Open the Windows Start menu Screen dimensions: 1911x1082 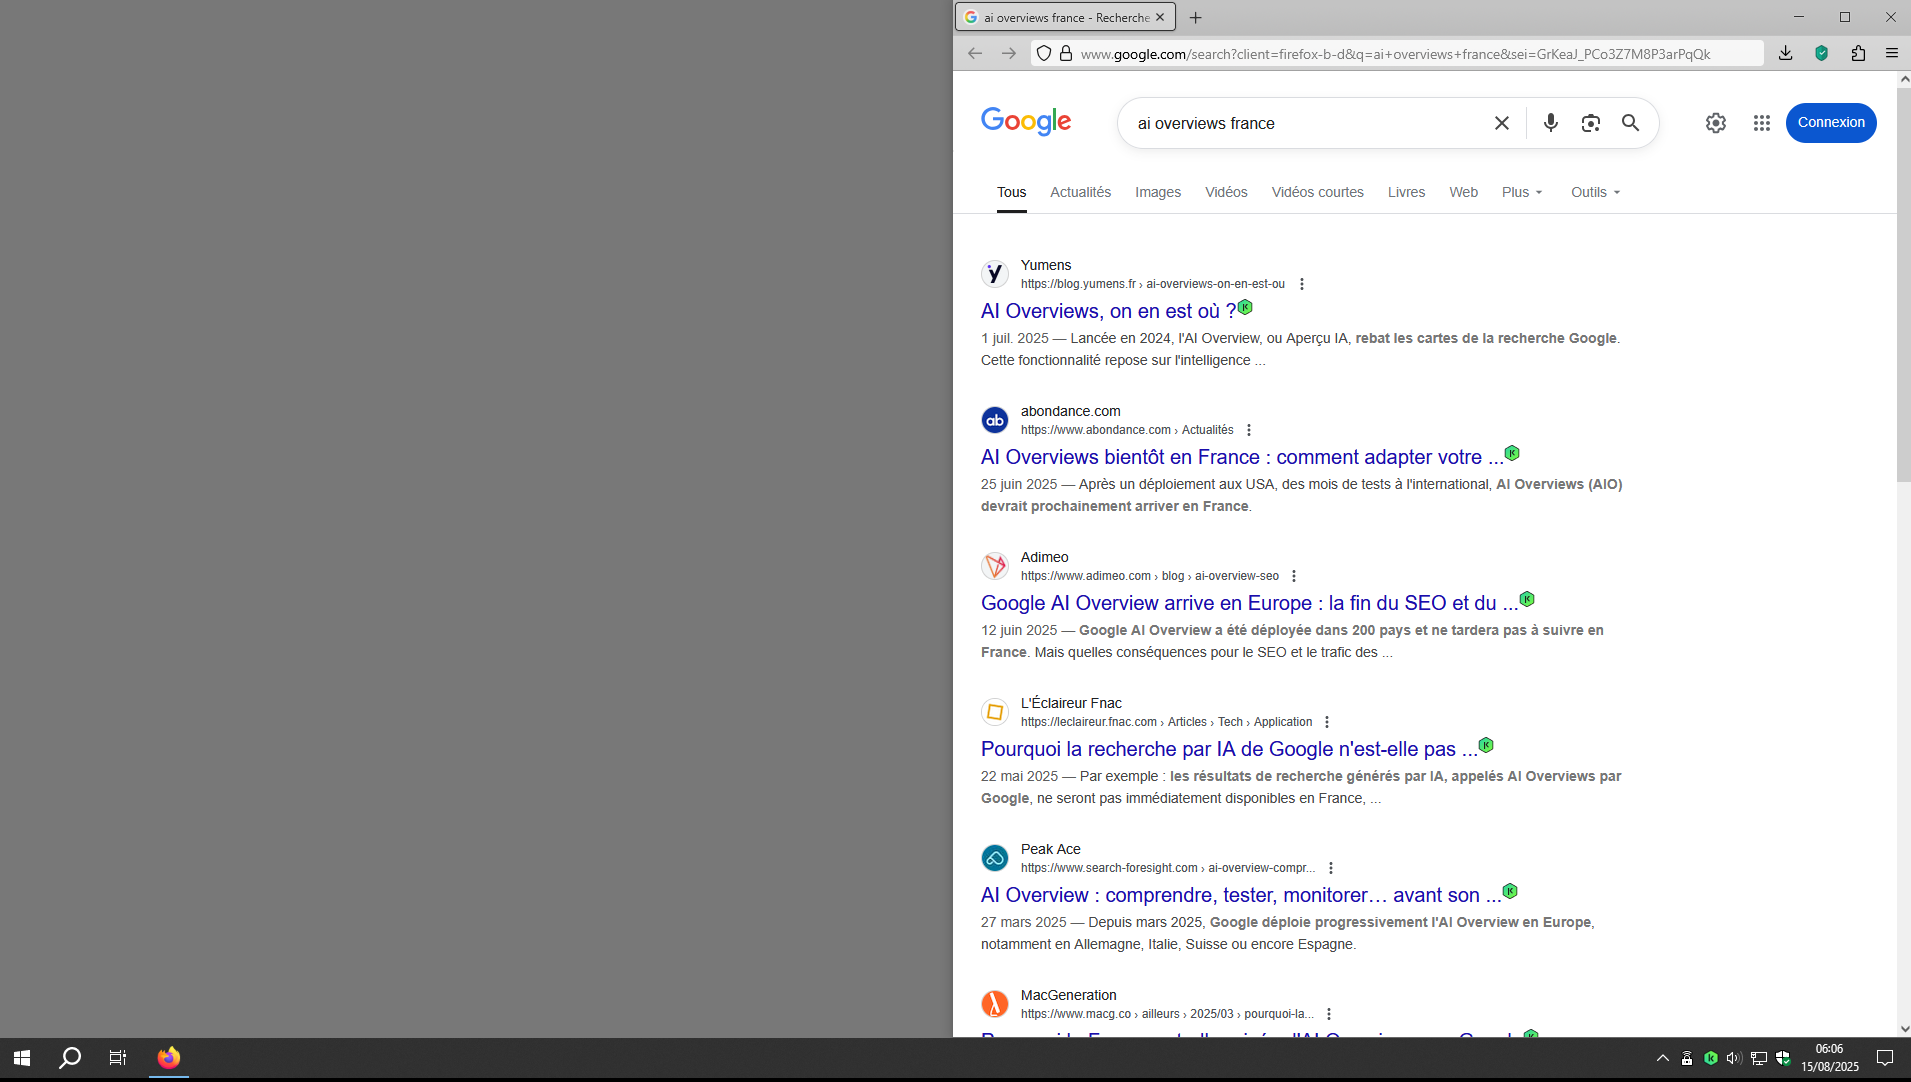coord(22,1058)
